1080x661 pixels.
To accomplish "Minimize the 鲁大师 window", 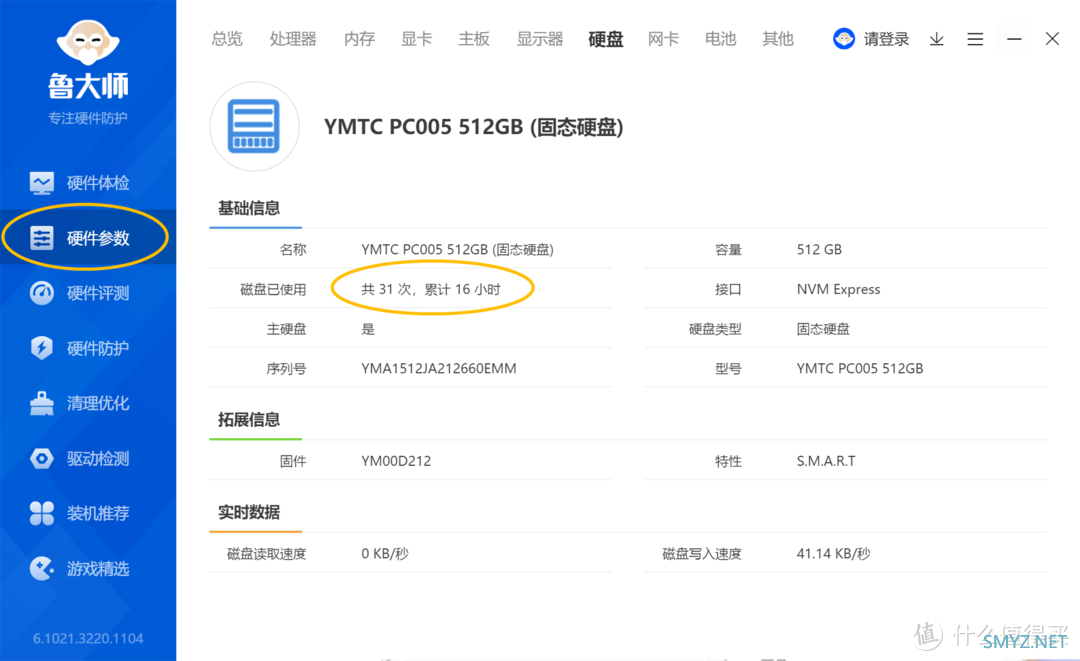I will coord(1014,39).
